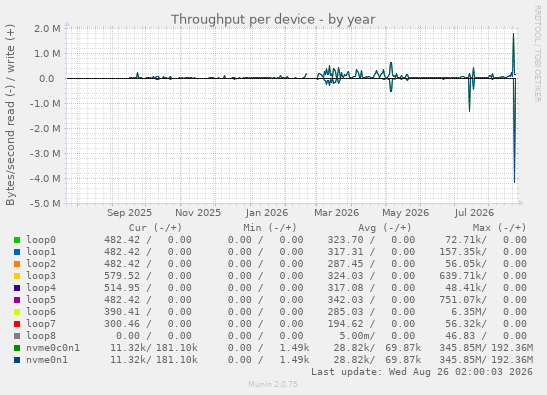Click the loop3 yellow legend swatch
Screen dimensions: 547x395
coord(17,276)
